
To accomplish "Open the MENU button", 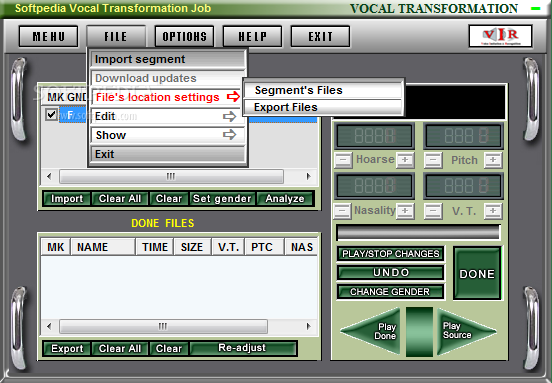I will click(49, 36).
